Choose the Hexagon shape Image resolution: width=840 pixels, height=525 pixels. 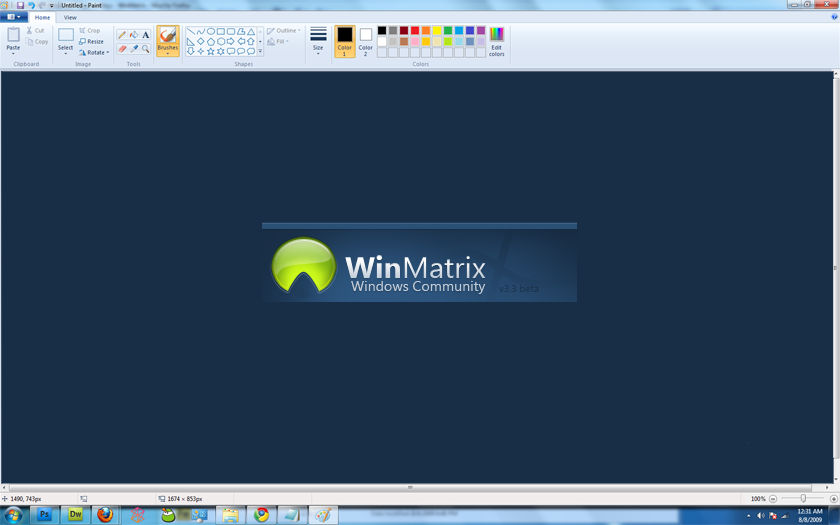tap(221, 42)
